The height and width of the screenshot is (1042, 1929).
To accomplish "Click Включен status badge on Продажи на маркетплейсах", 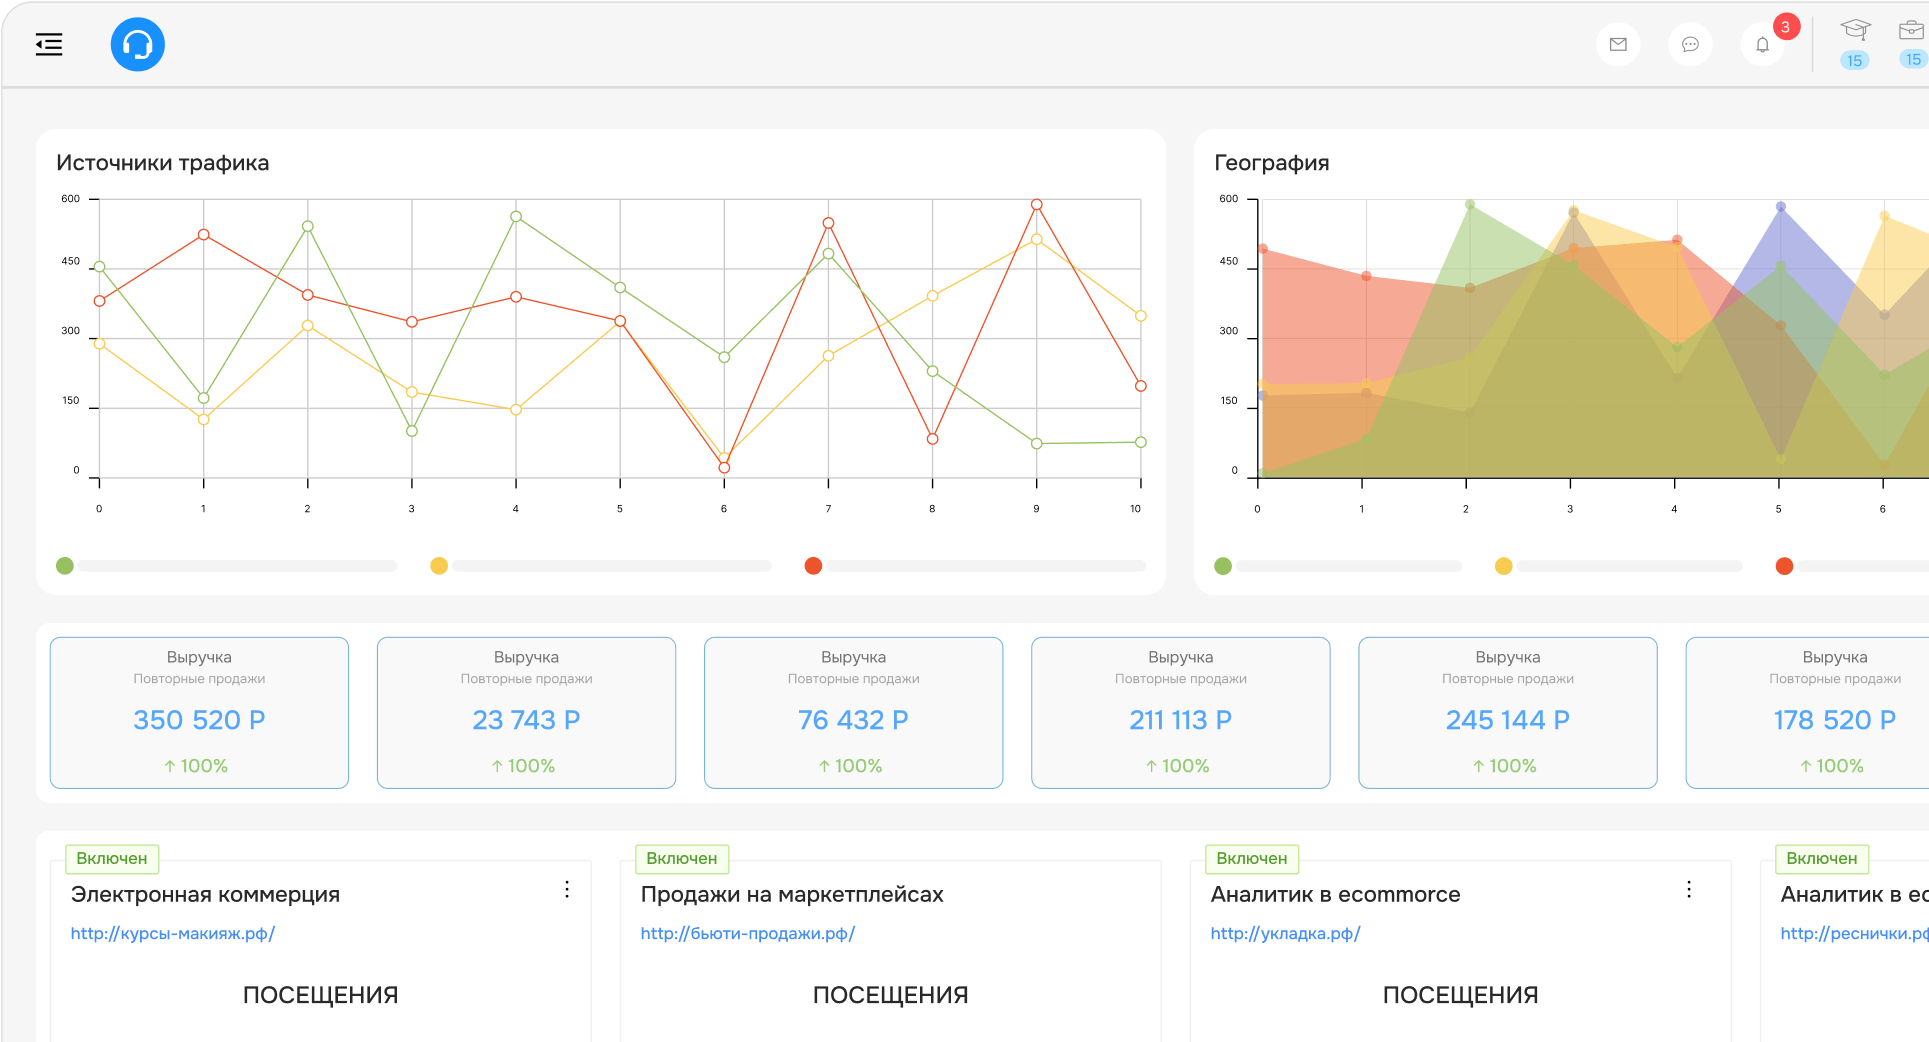I will click(682, 859).
